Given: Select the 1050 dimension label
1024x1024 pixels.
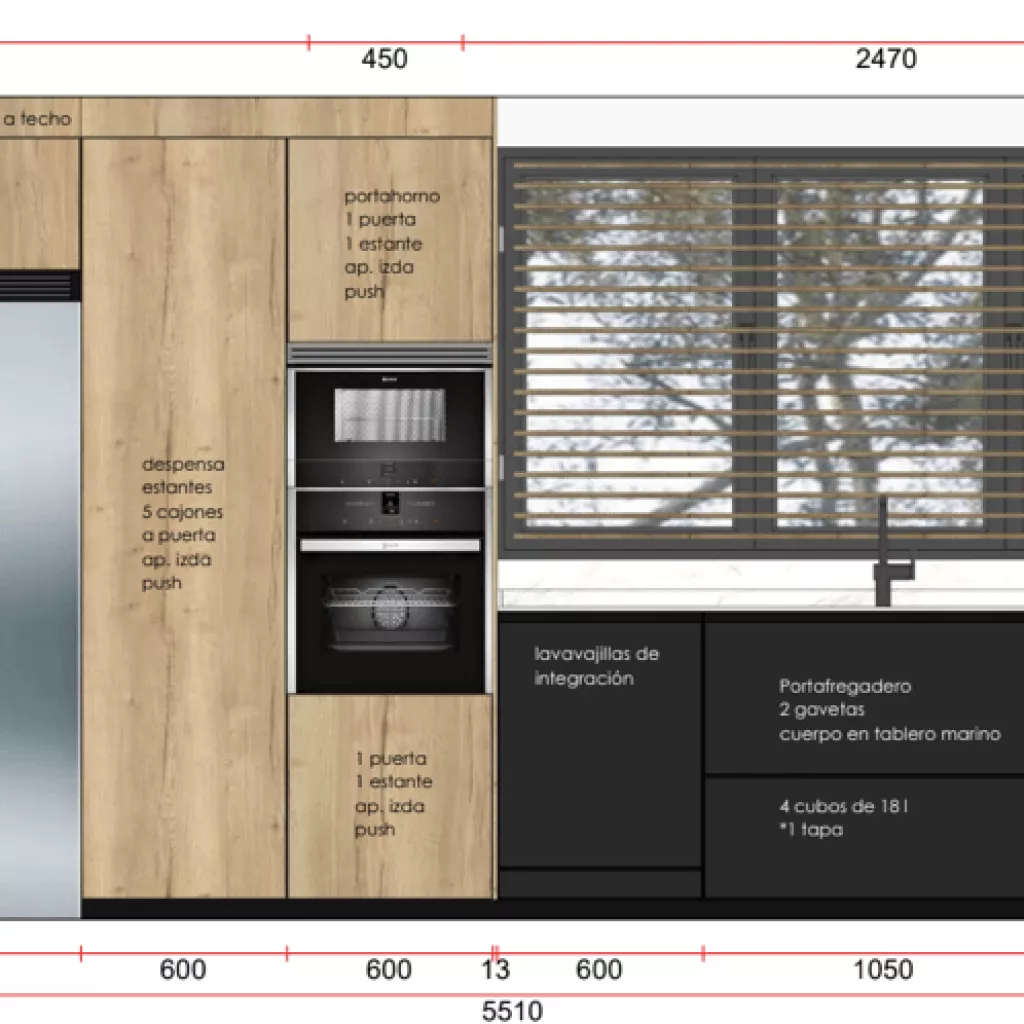Looking at the screenshot, I should tap(884, 969).
